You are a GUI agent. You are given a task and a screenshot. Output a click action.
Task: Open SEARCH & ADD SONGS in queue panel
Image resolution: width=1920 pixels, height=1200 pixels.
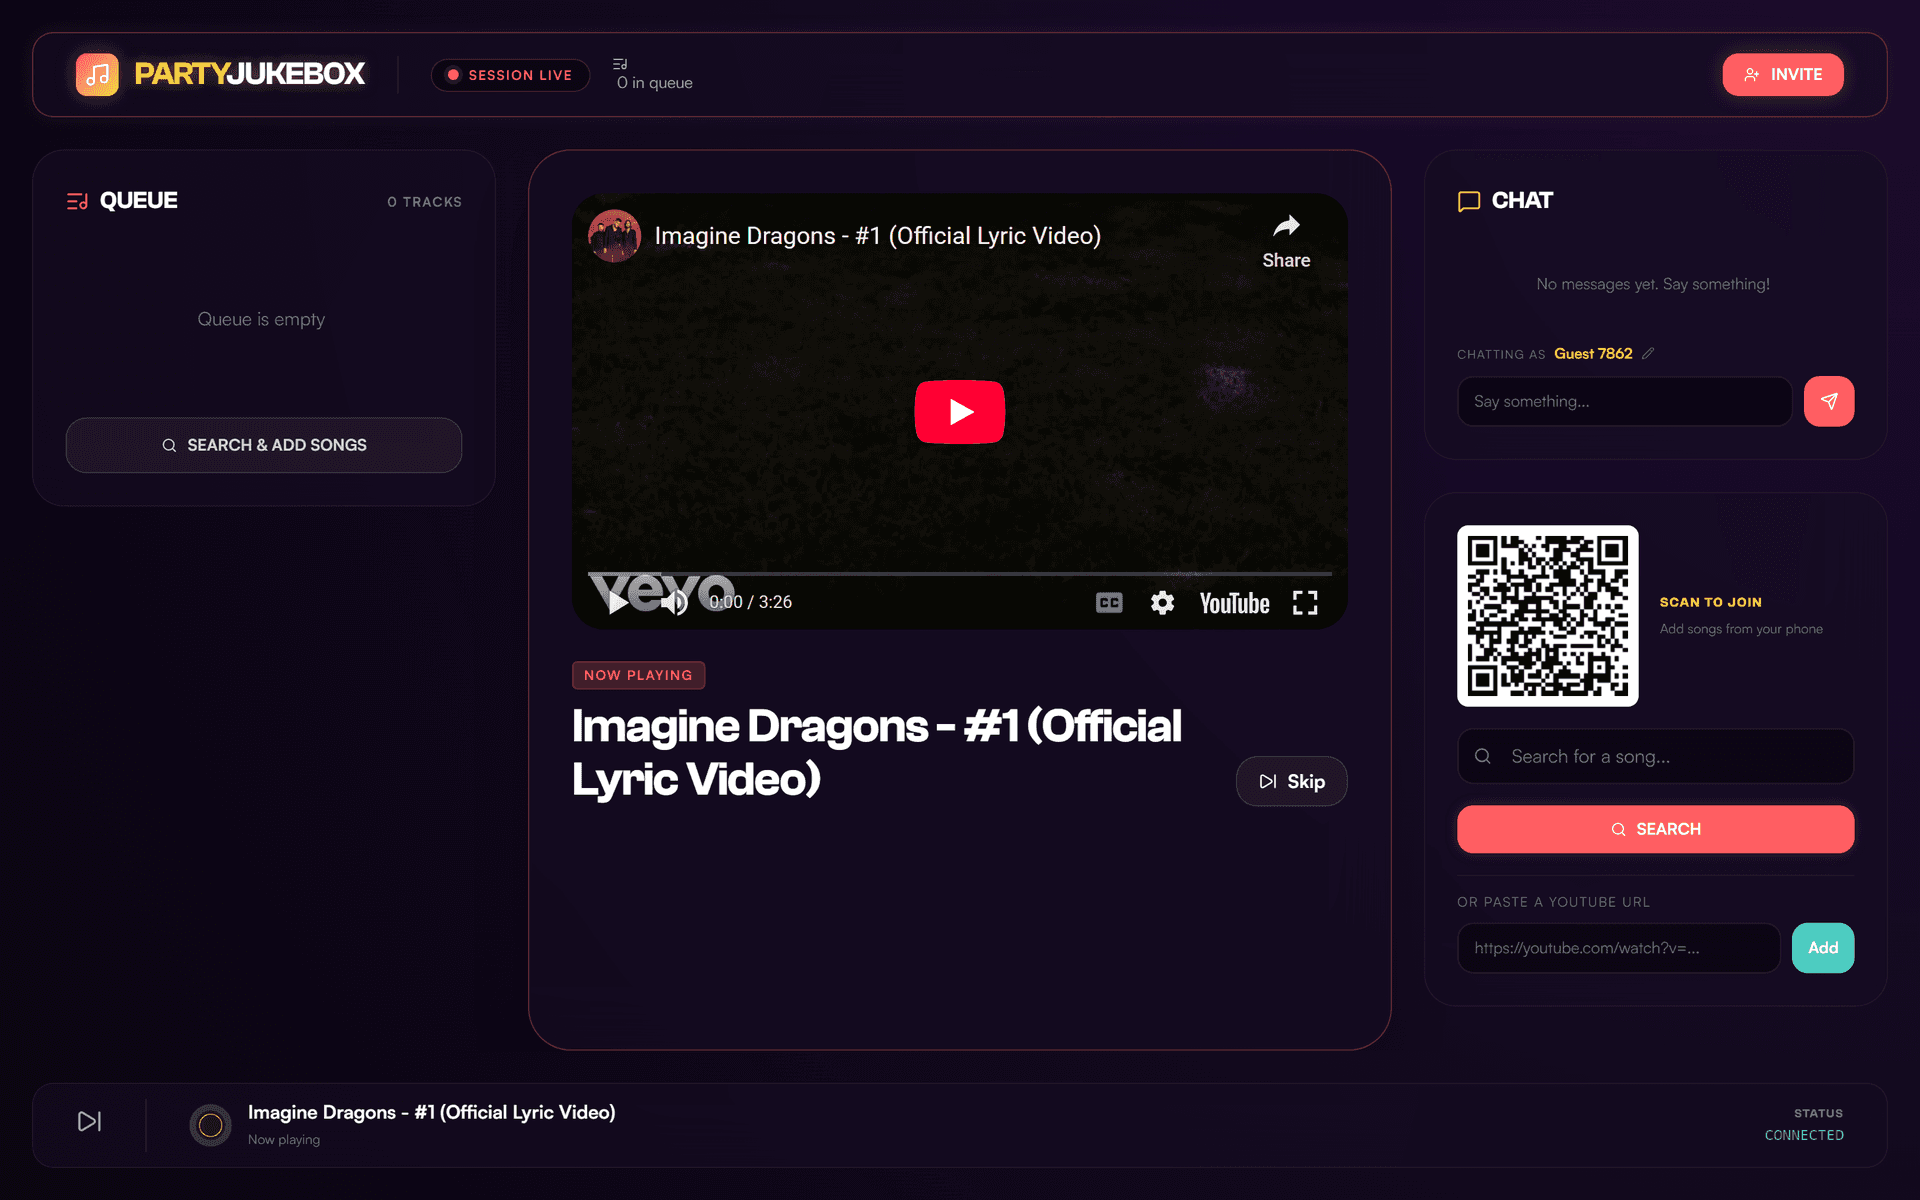click(263, 445)
